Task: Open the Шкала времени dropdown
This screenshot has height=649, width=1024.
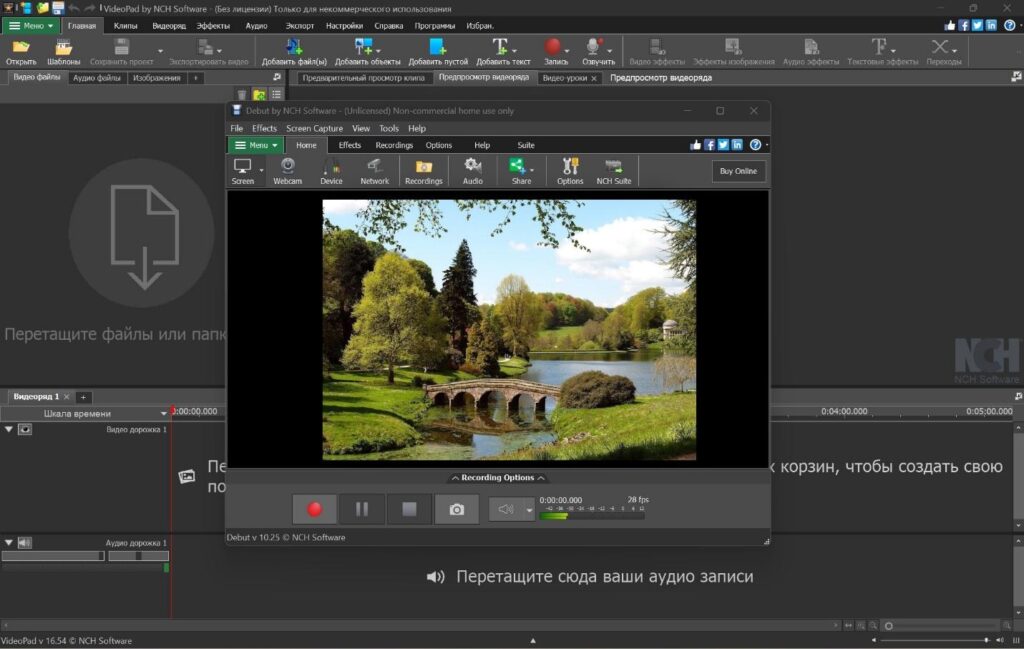Action: click(164, 413)
